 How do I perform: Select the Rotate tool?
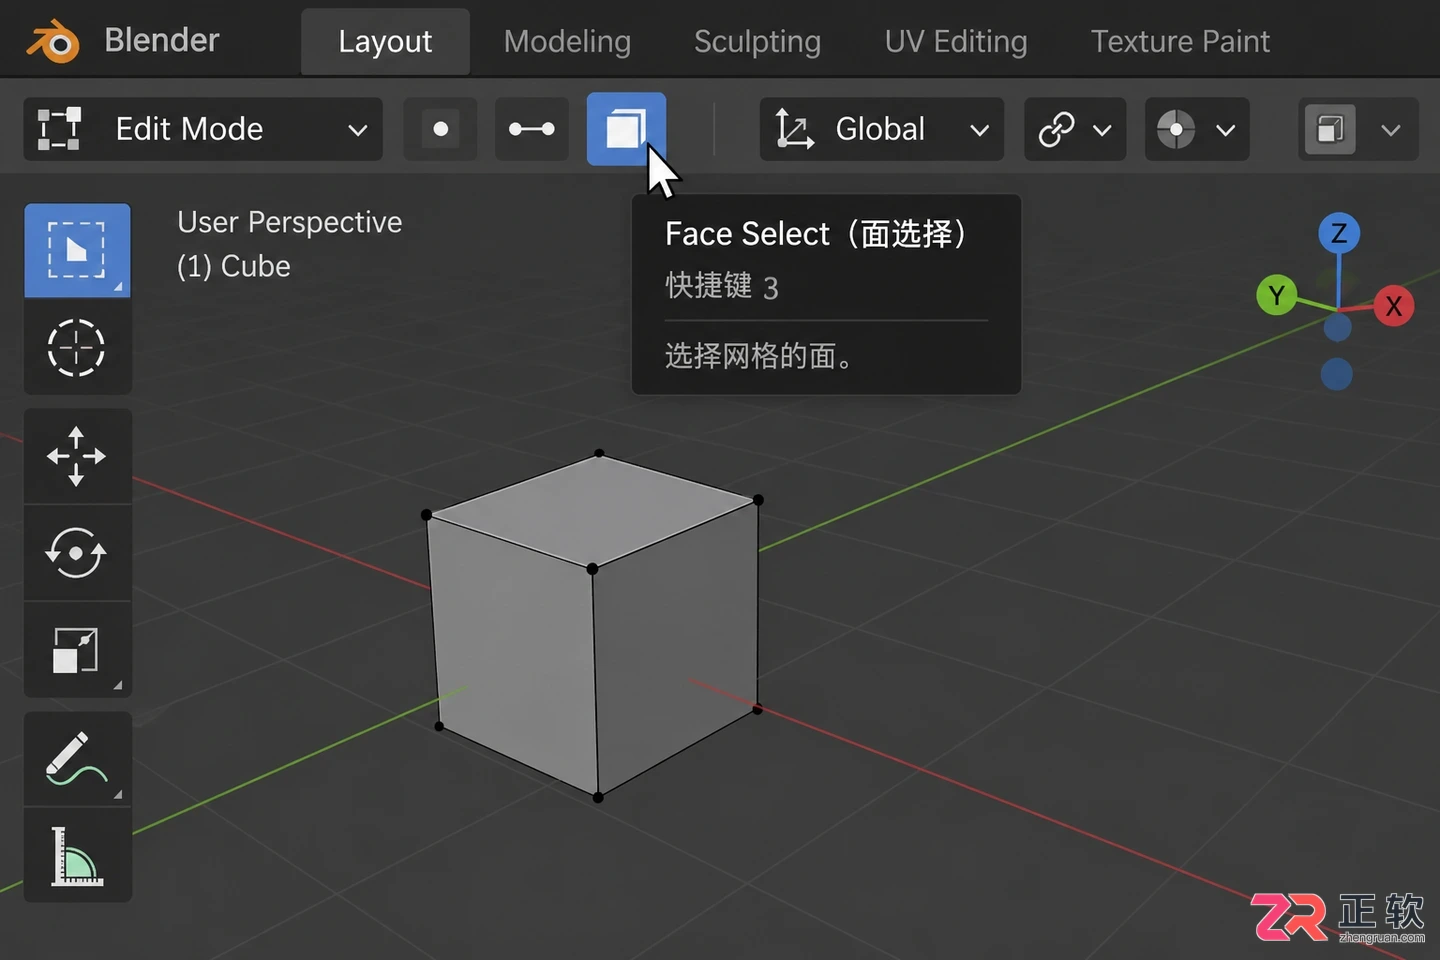click(x=77, y=553)
